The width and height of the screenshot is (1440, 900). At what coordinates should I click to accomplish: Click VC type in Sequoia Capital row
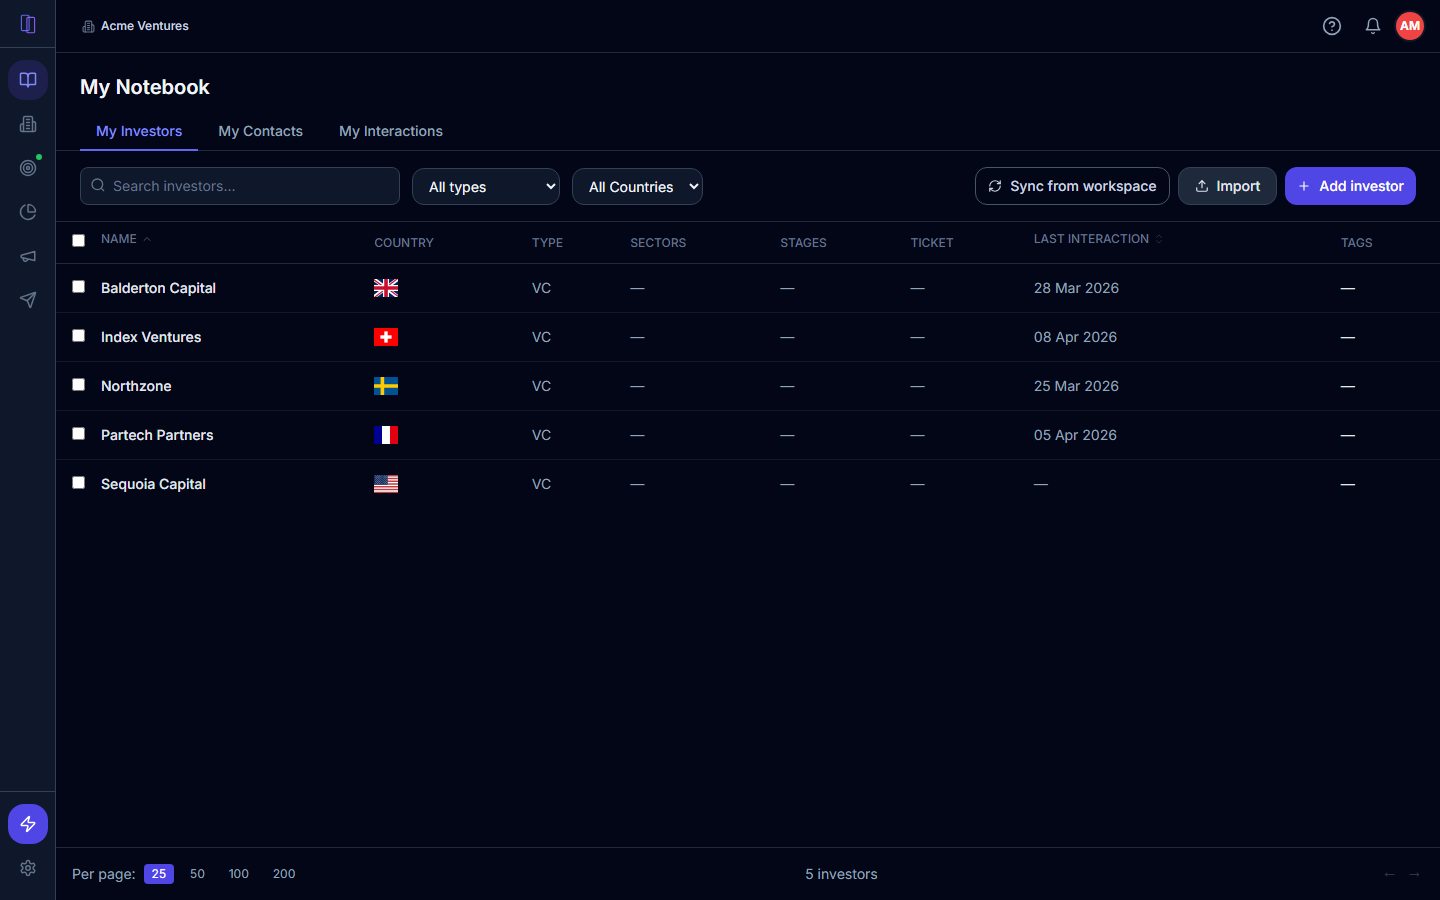point(541,484)
